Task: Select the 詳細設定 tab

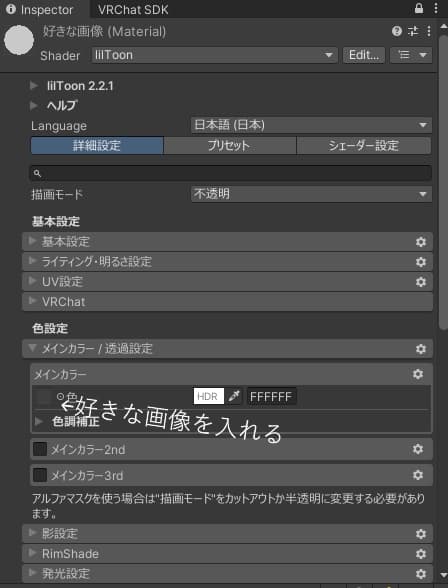Action: tap(97, 146)
